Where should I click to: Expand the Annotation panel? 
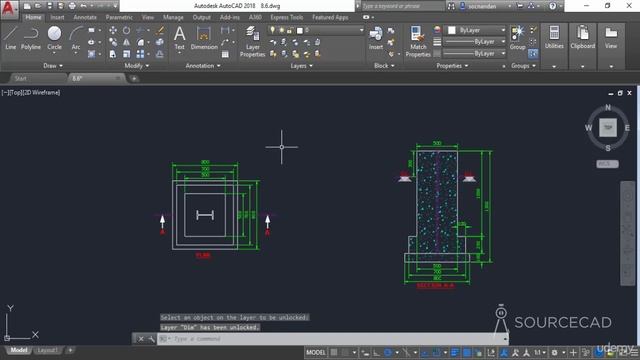pyautogui.click(x=203, y=66)
